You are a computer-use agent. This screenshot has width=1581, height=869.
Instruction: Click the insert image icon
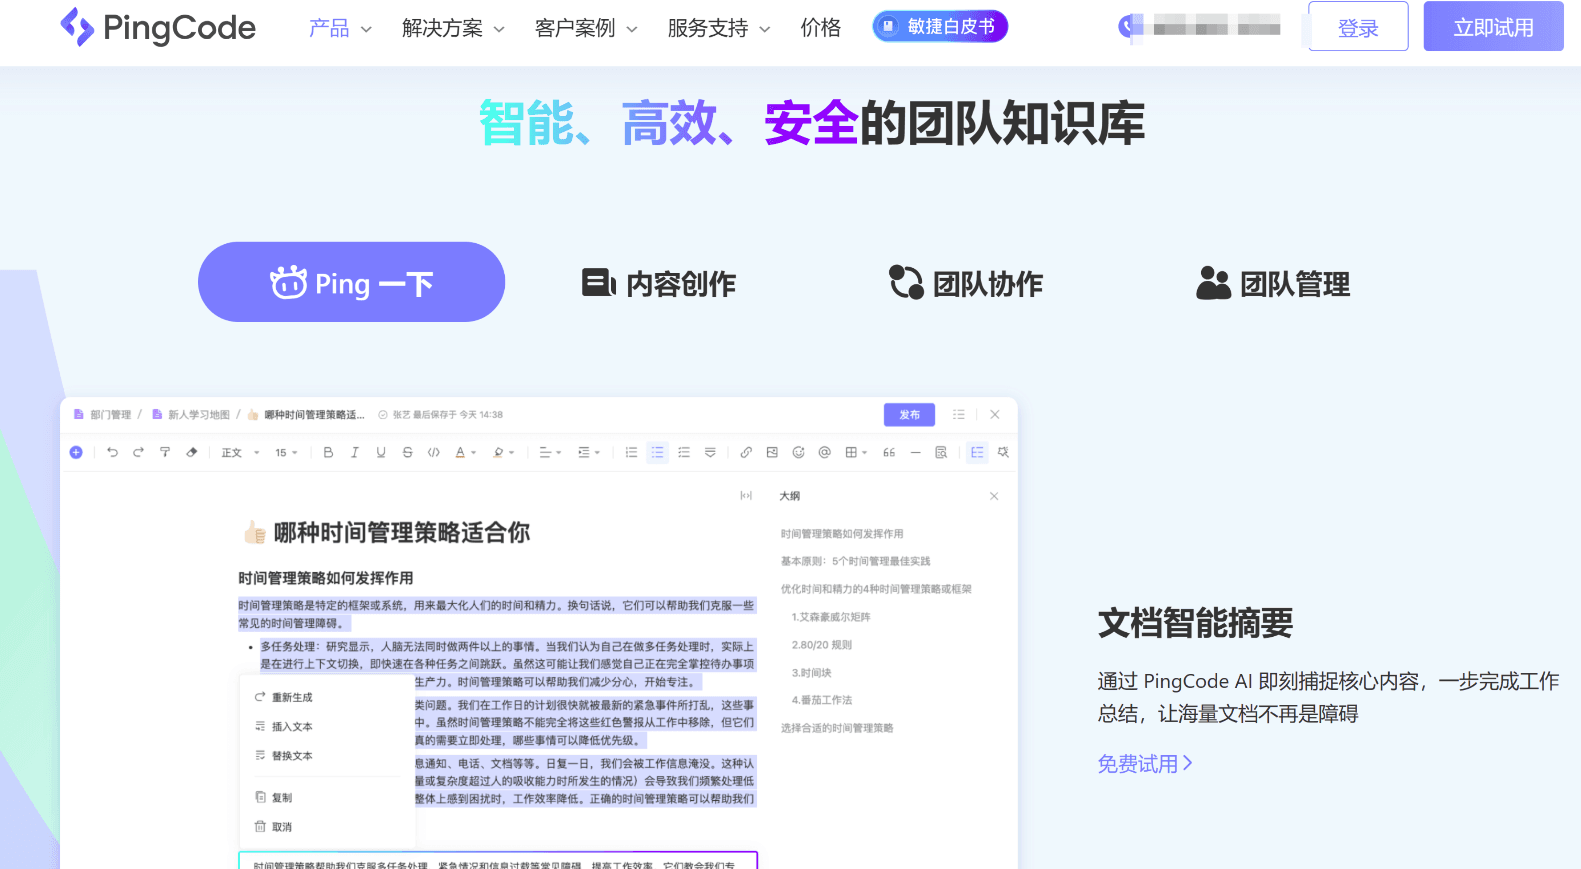point(772,453)
